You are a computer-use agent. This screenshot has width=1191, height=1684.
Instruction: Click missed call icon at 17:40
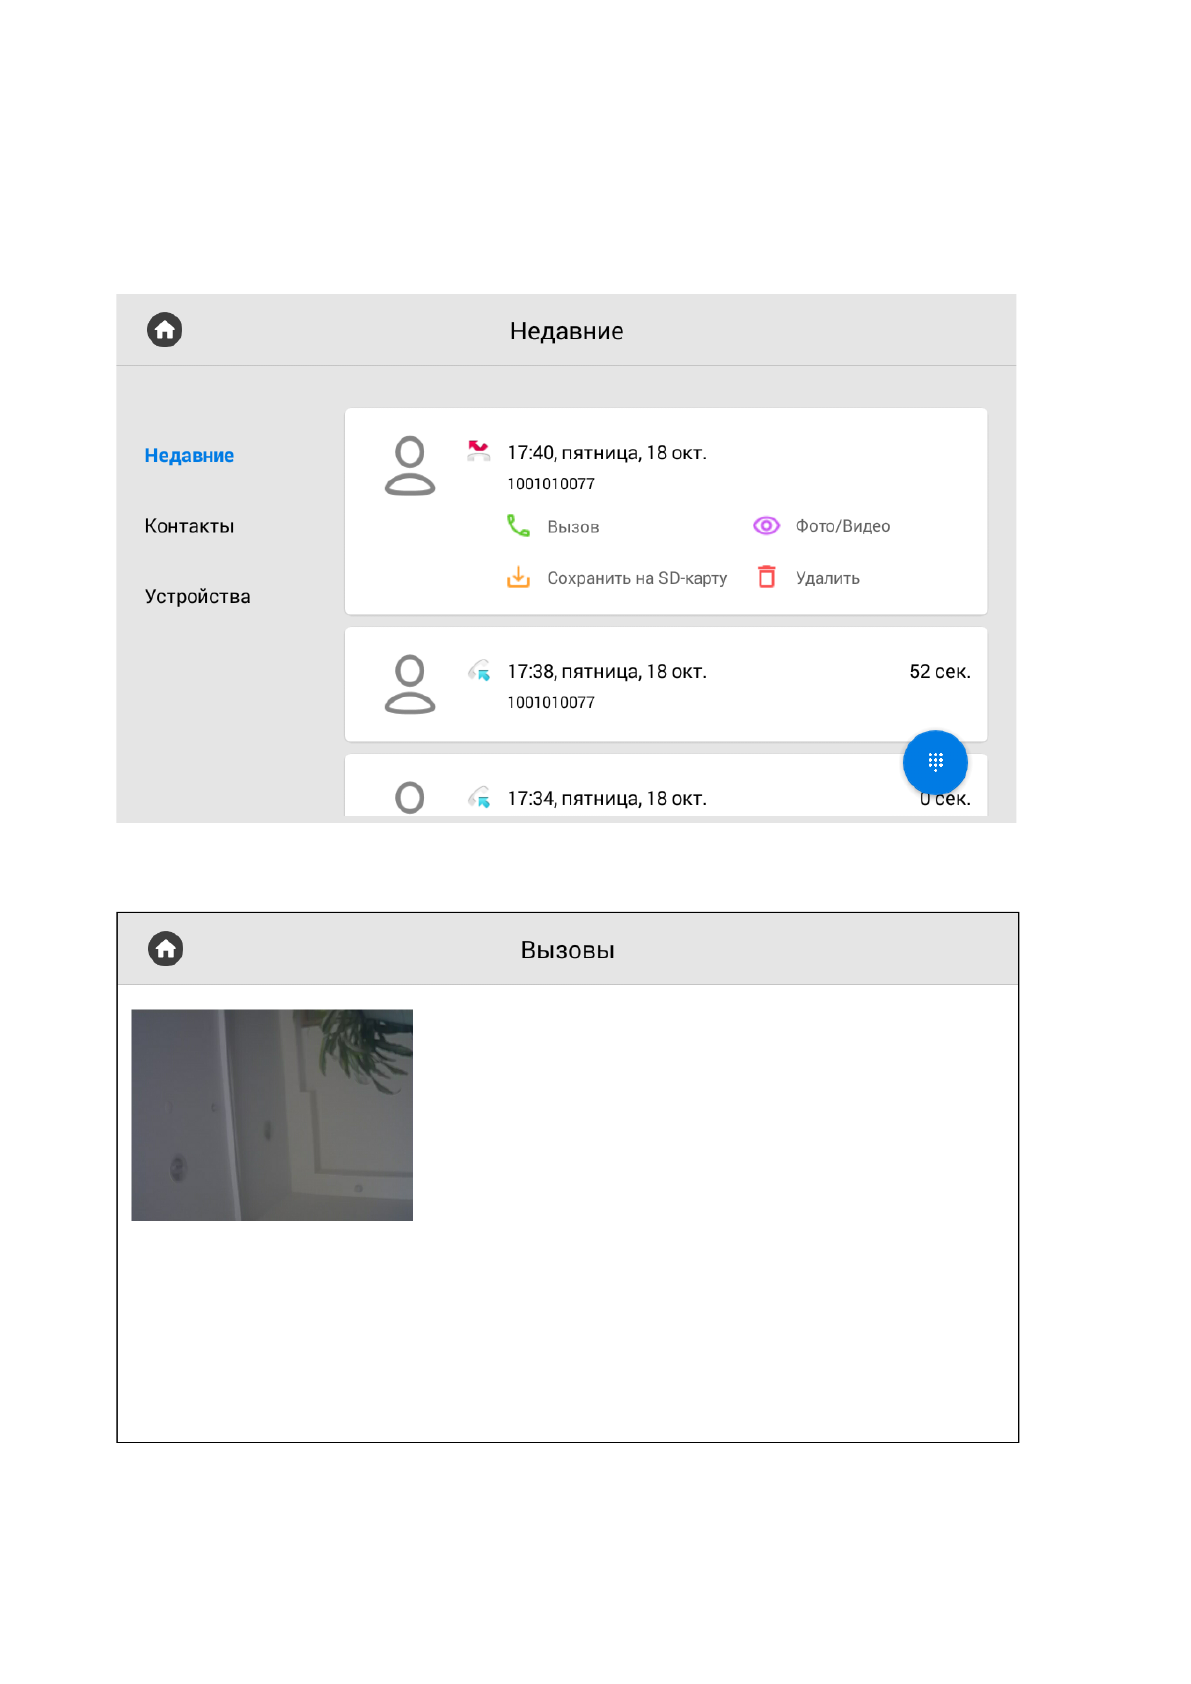click(x=479, y=451)
